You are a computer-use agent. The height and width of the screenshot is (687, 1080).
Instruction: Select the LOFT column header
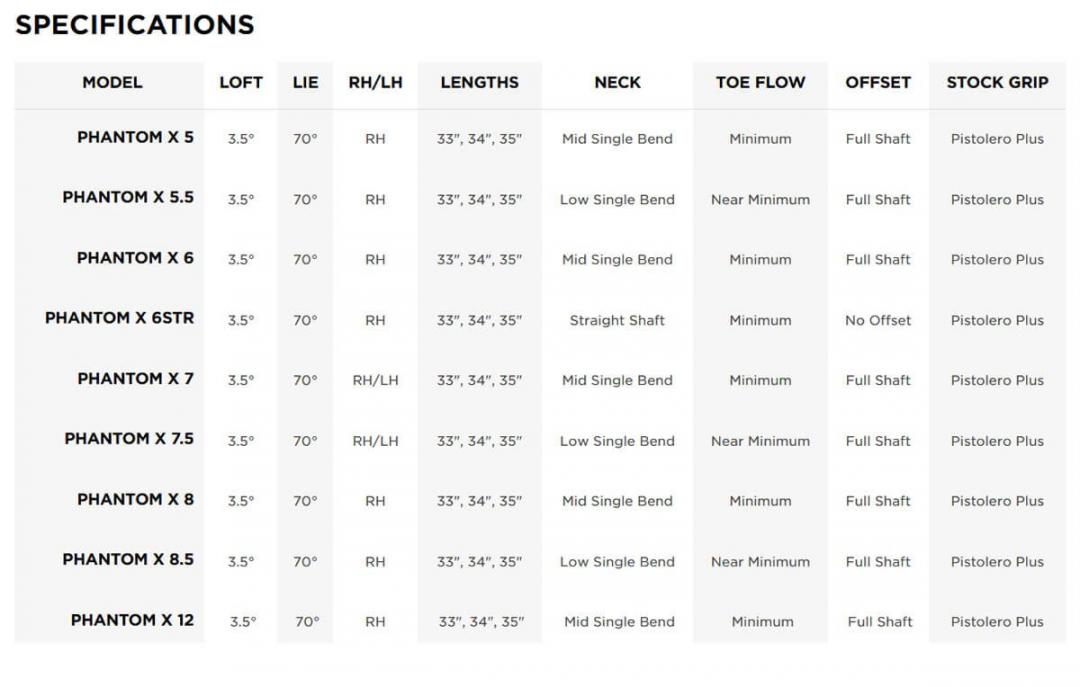[241, 83]
